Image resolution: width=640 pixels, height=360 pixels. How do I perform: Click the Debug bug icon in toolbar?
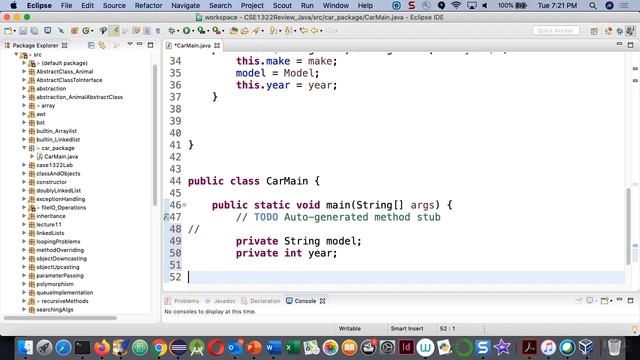(172, 31)
